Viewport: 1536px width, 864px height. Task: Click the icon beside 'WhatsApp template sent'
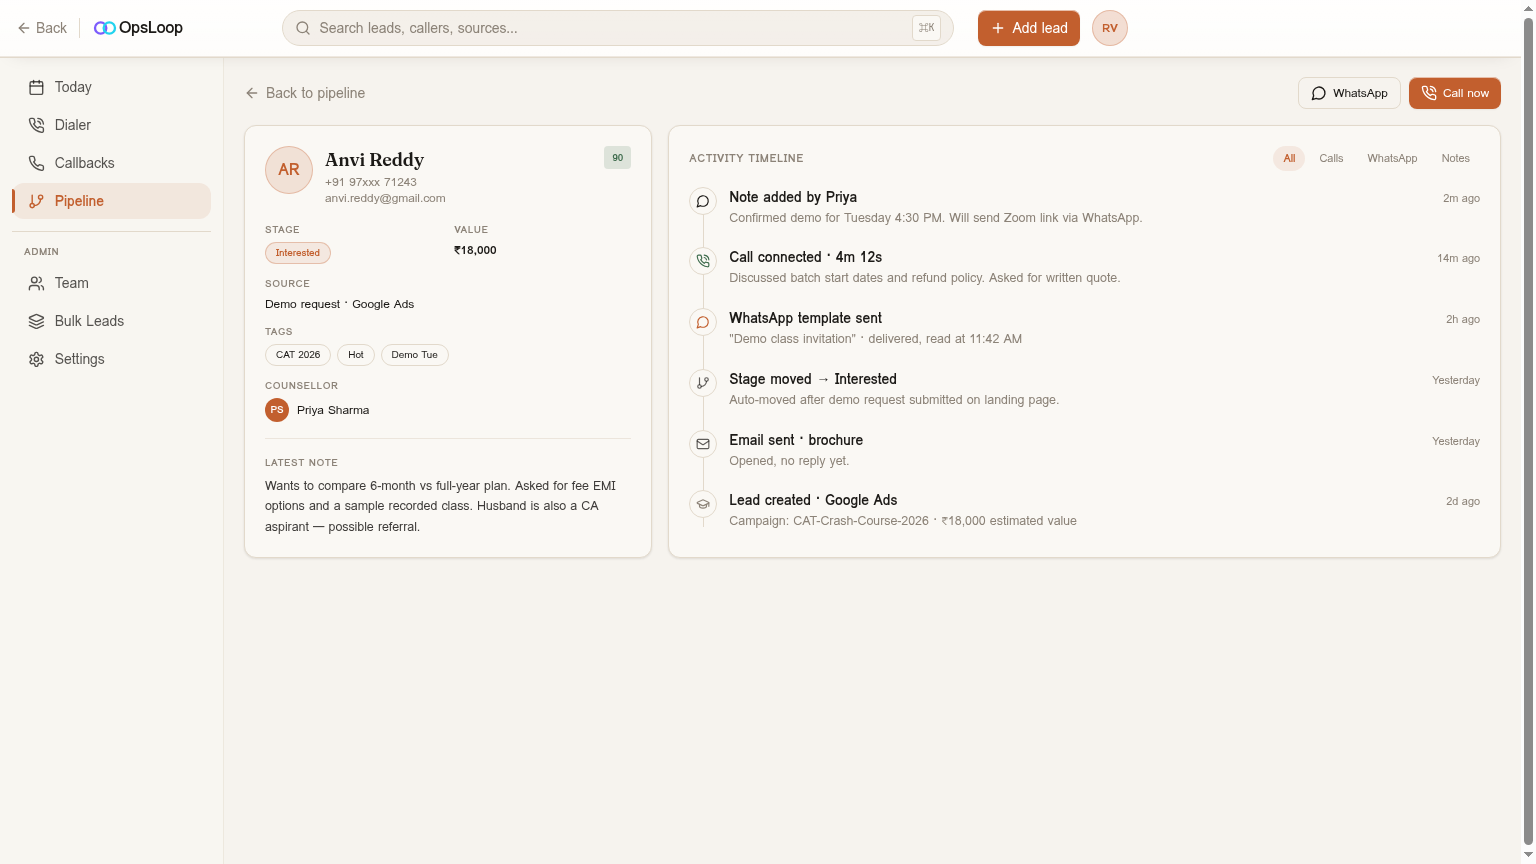[703, 322]
